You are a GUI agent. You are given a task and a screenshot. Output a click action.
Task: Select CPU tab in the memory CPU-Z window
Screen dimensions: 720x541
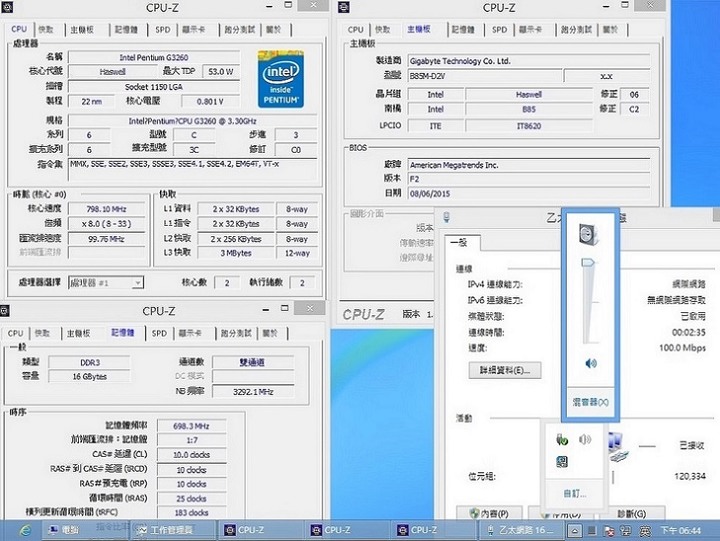(15, 333)
